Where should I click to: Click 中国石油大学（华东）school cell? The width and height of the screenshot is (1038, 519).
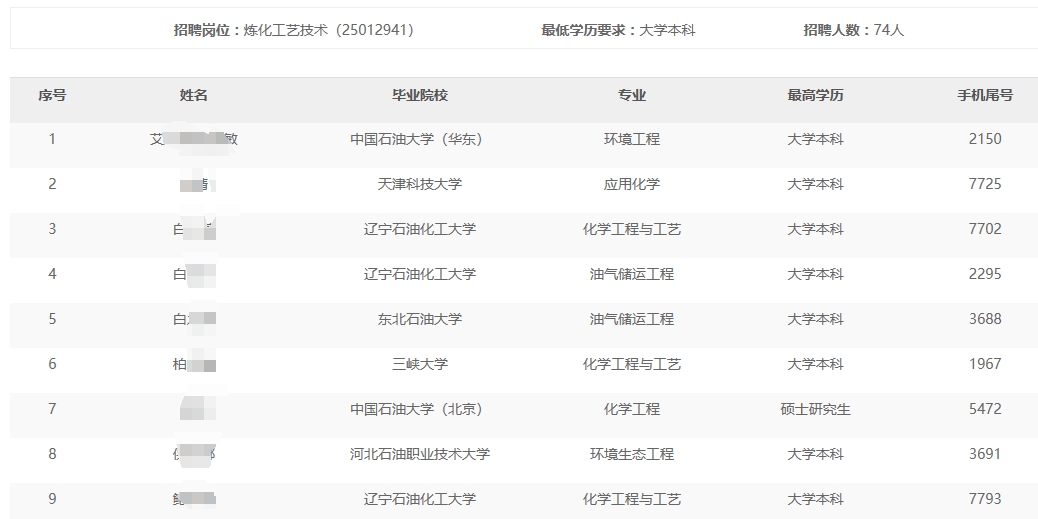pos(420,139)
